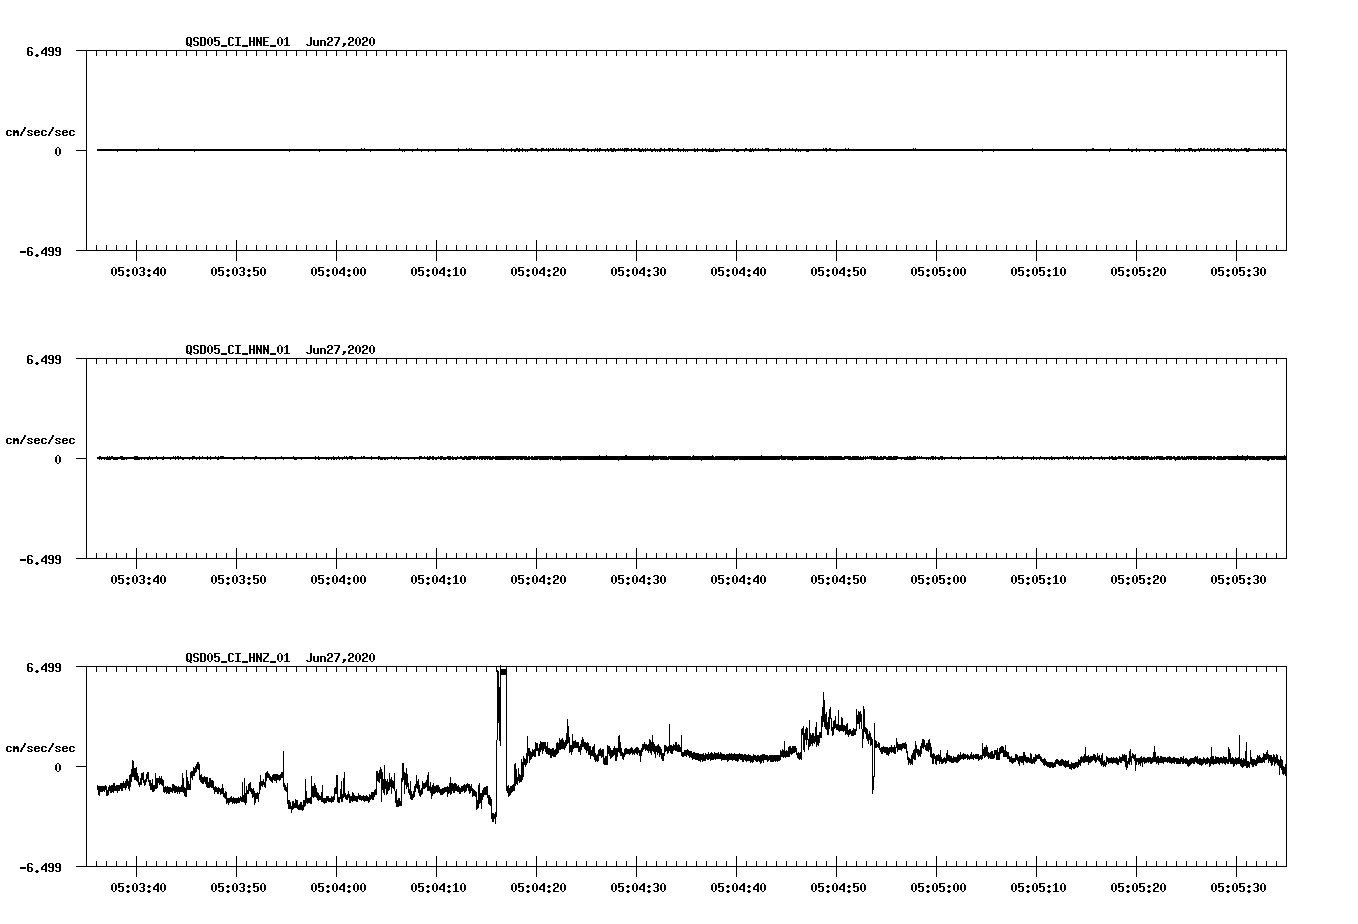Click the 05:03:40 time label under HNZ plot
Screen dimensions: 1358x924
tap(138, 888)
